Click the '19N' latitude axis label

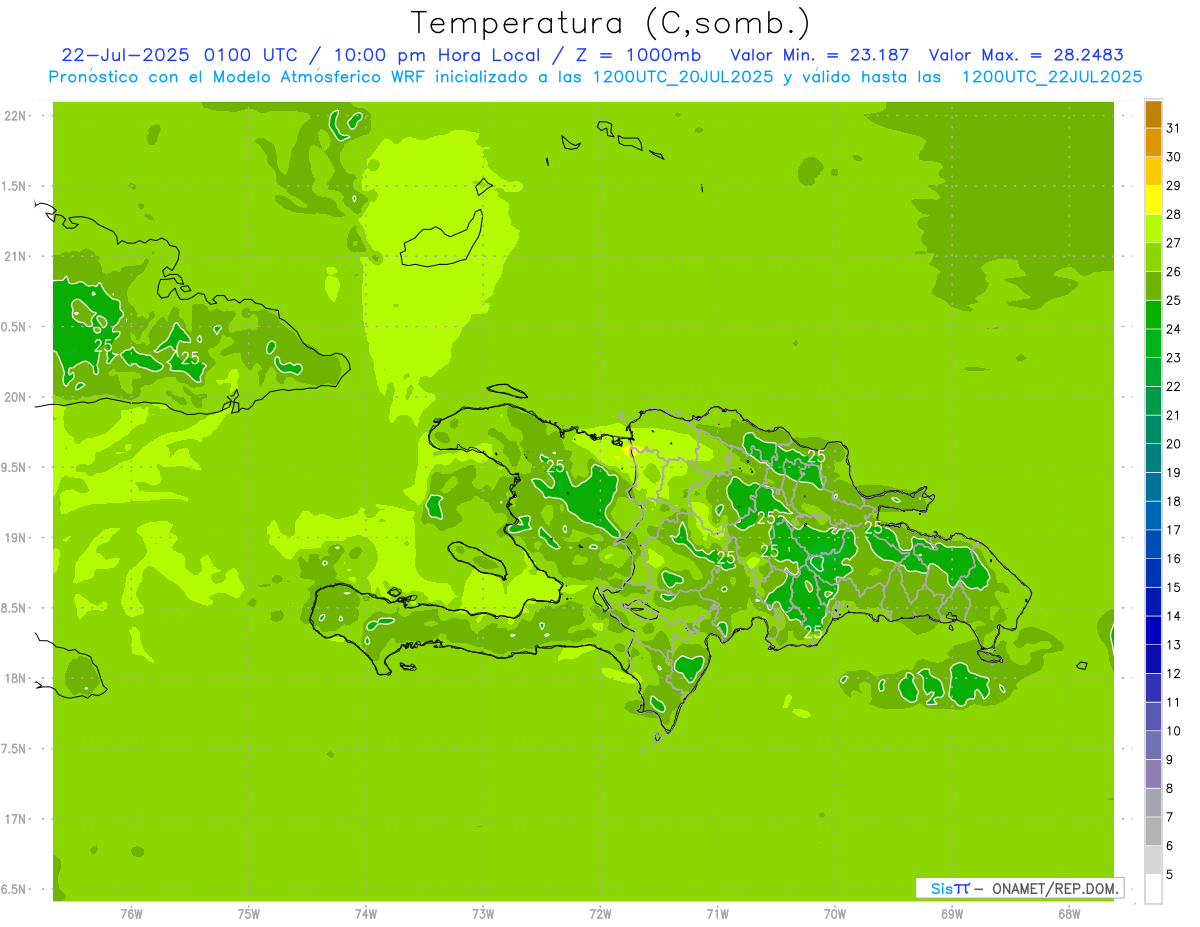(17, 538)
